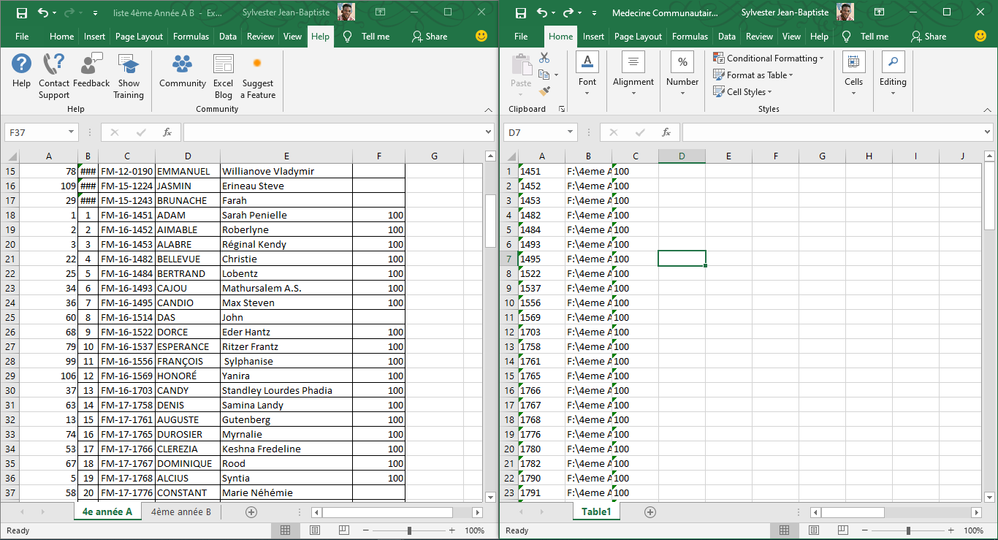Viewport: 998px width, 540px height.
Task: Click Copy icon in Clipboard group
Action: tap(544, 75)
